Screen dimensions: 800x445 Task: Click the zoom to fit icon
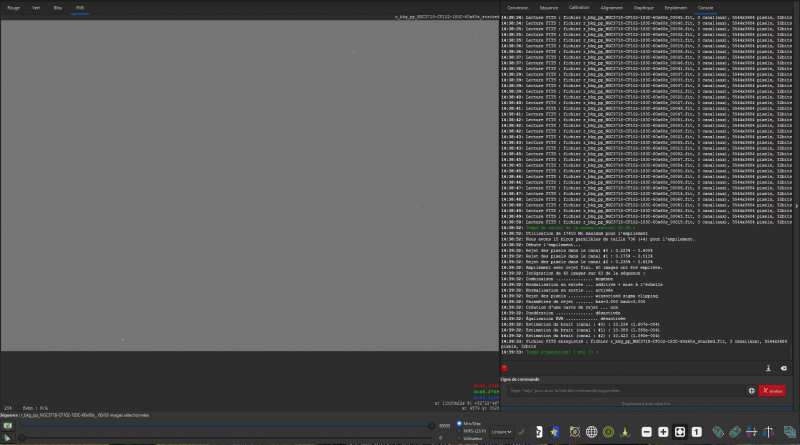click(x=680, y=432)
